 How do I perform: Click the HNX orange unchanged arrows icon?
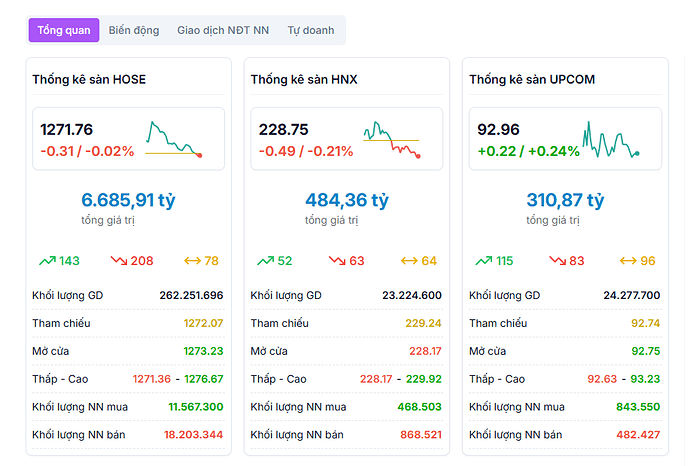coord(409,261)
